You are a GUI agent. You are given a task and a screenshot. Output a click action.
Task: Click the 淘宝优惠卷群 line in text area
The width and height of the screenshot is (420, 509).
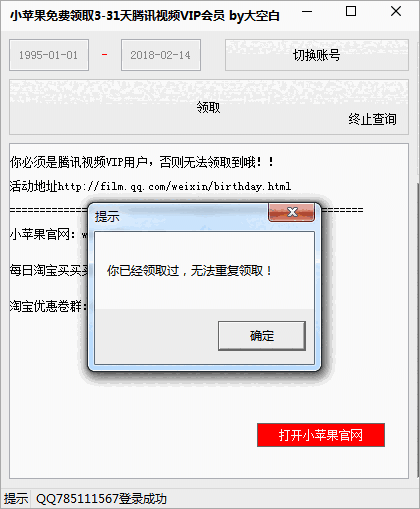point(48,306)
